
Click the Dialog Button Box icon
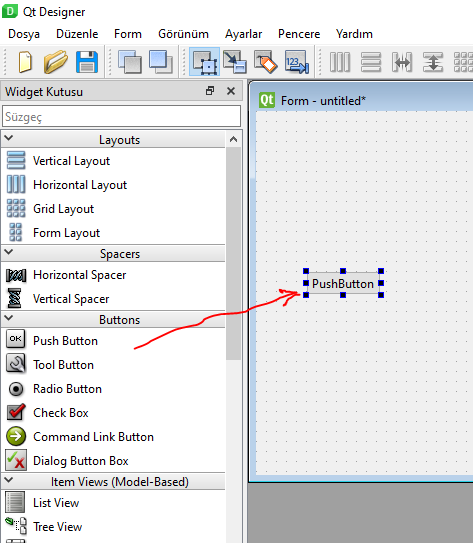pyautogui.click(x=16, y=460)
